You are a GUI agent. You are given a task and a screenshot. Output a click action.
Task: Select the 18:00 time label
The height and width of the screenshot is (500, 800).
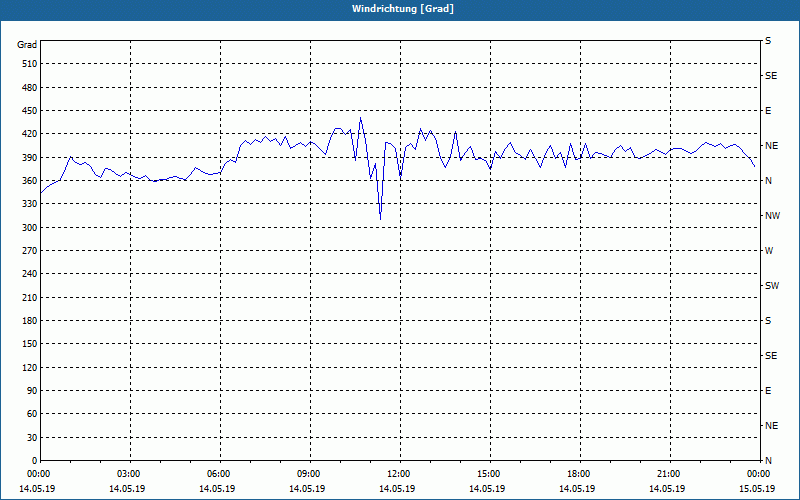tap(579, 474)
